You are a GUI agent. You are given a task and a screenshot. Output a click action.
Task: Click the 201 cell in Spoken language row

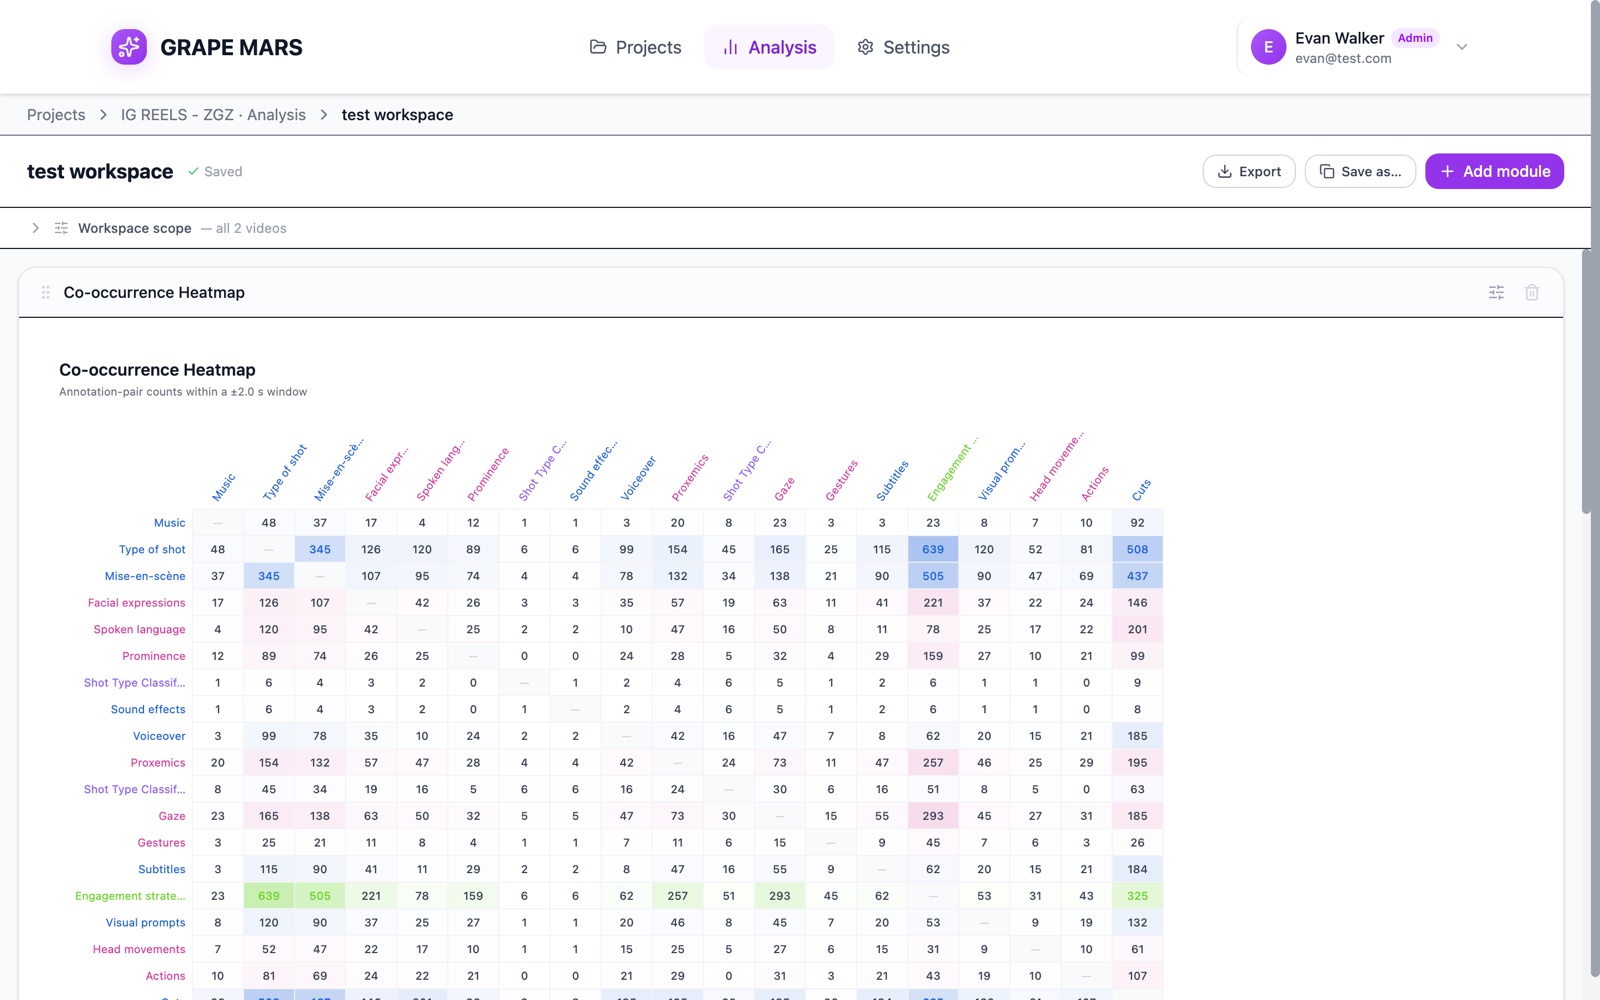pyautogui.click(x=1137, y=629)
